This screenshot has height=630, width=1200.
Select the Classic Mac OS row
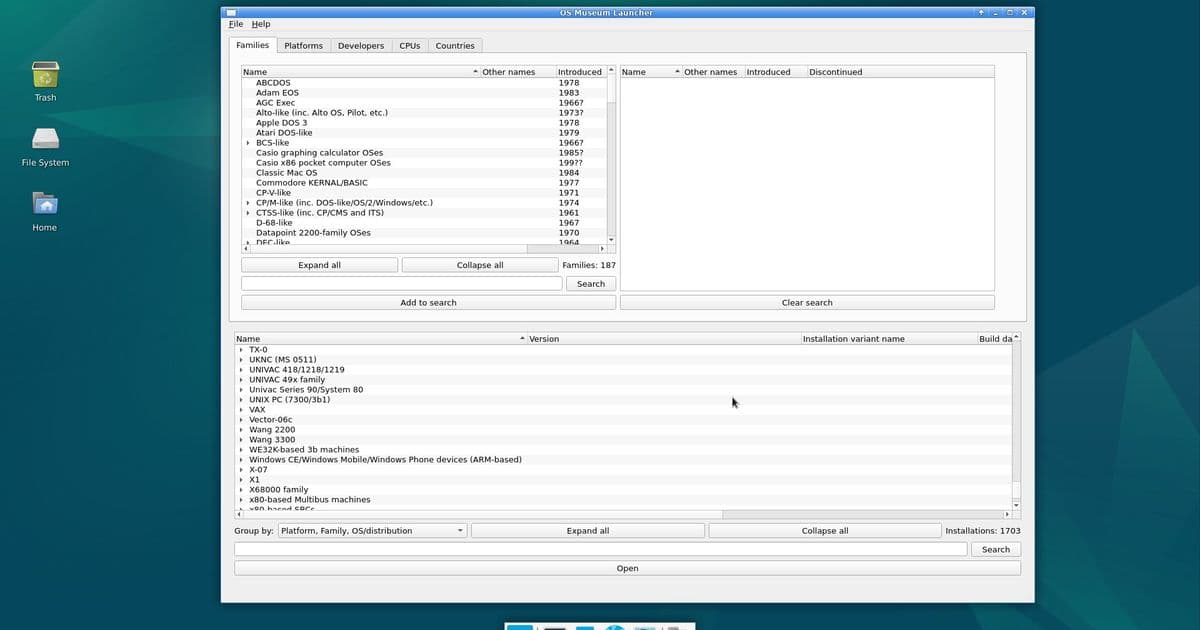424,173
